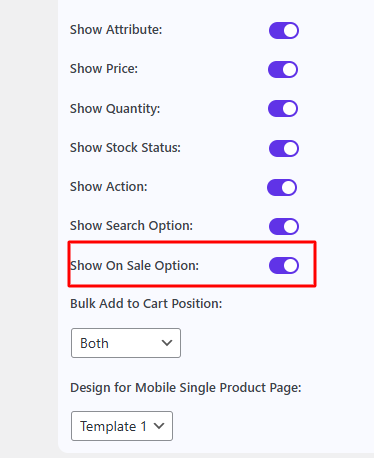Switch off Show Stock Status toggle
The image size is (374, 458).
284,148
